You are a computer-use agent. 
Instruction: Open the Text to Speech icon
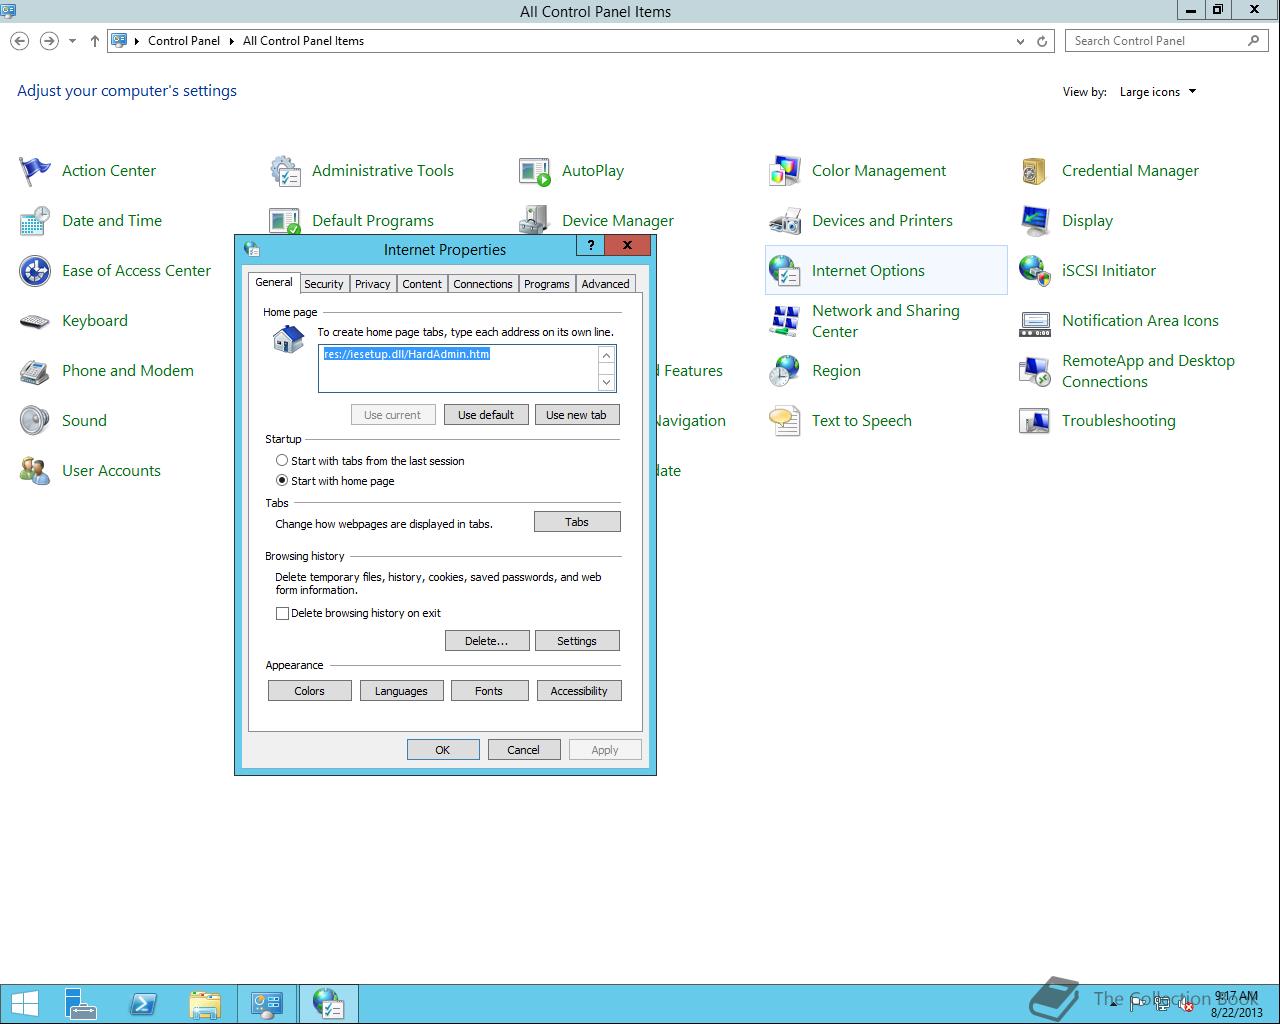(x=785, y=421)
